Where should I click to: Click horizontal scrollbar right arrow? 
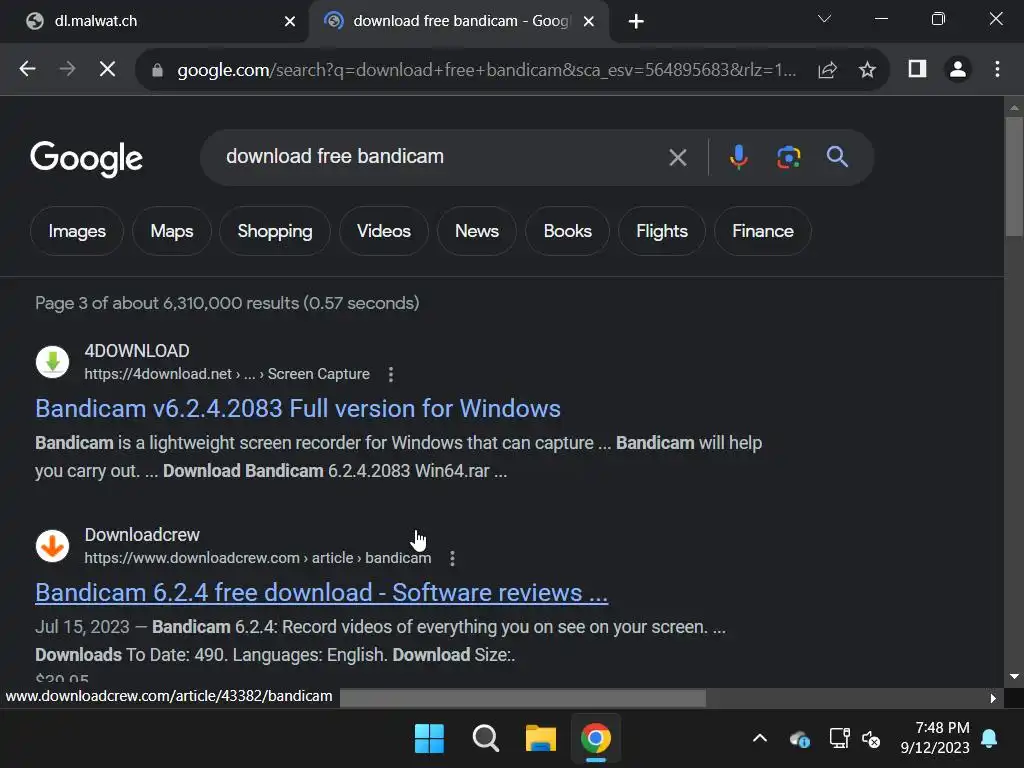[993, 698]
